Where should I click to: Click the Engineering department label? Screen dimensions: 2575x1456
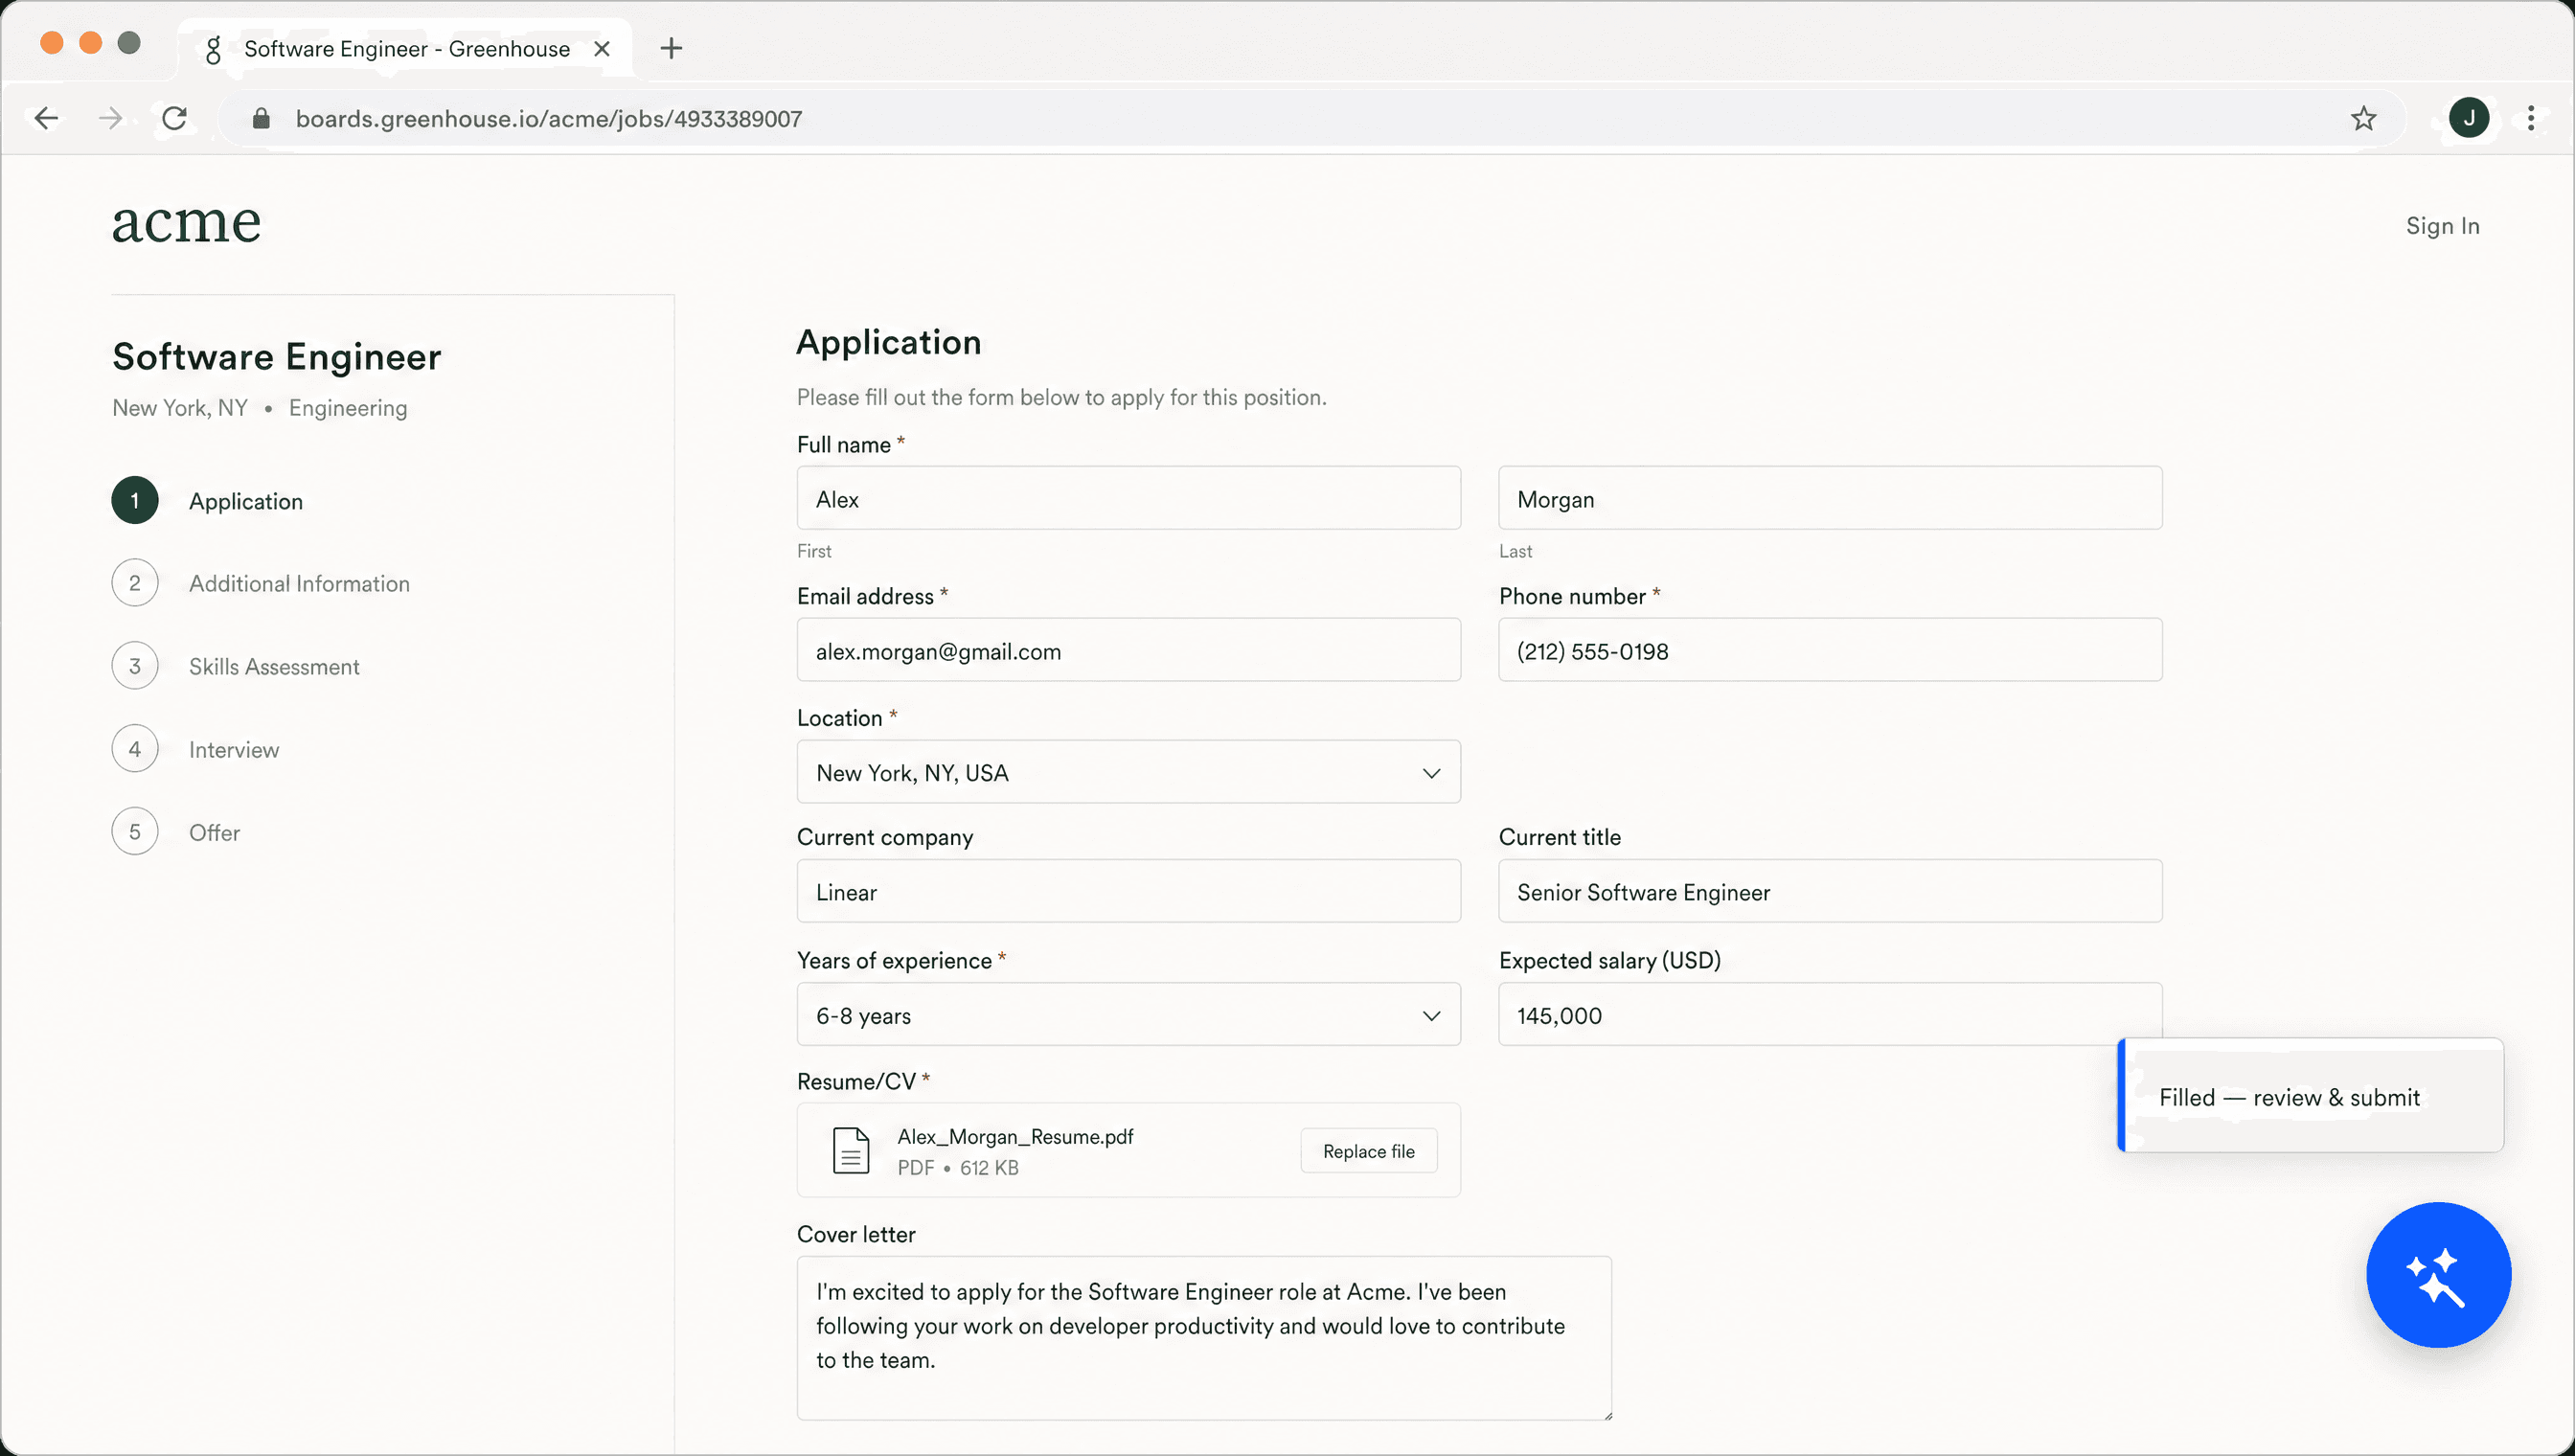tap(348, 408)
